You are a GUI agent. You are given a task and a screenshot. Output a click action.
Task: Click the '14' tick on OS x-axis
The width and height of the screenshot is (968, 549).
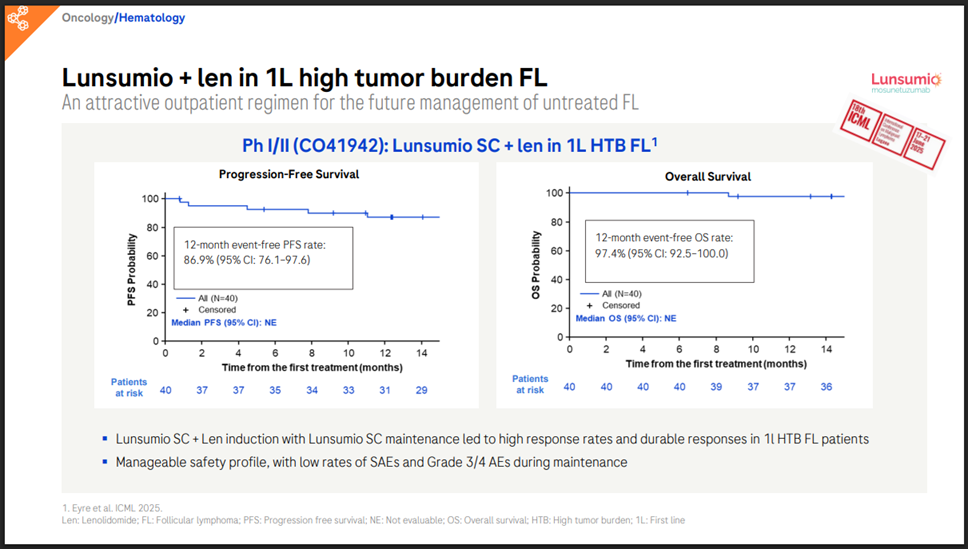pos(827,350)
